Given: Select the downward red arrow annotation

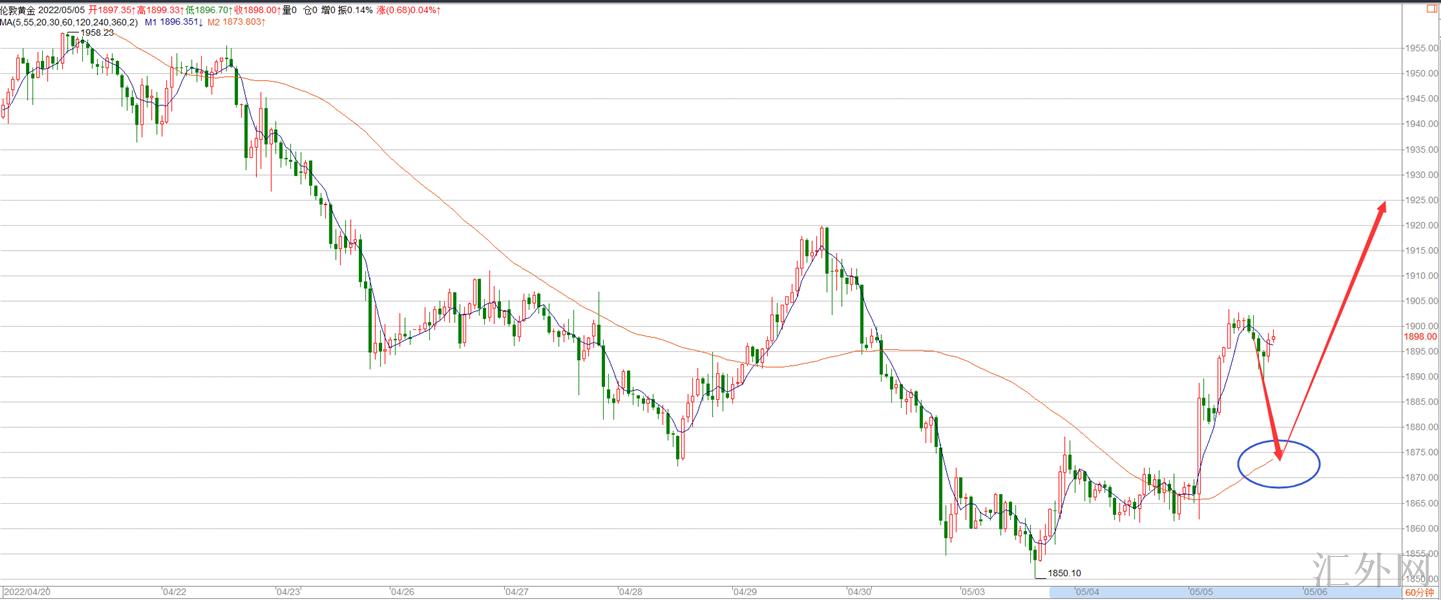Looking at the screenshot, I should [x=1270, y=410].
